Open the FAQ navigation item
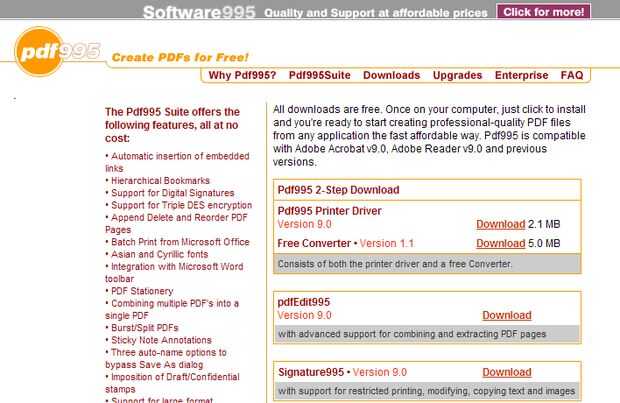The width and height of the screenshot is (620, 403). point(572,75)
